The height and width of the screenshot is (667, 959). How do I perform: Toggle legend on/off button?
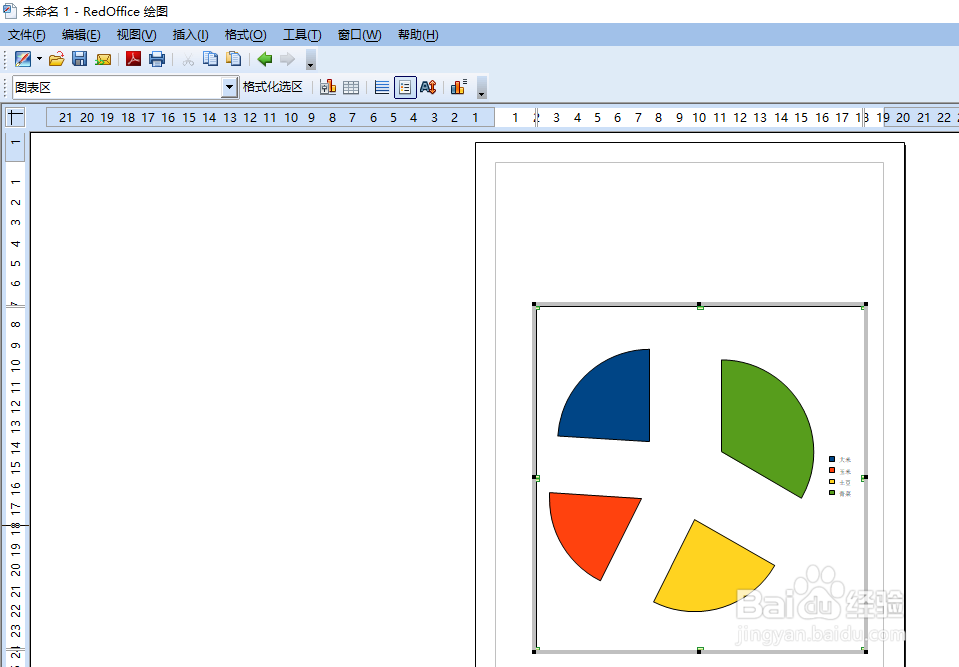click(x=405, y=87)
